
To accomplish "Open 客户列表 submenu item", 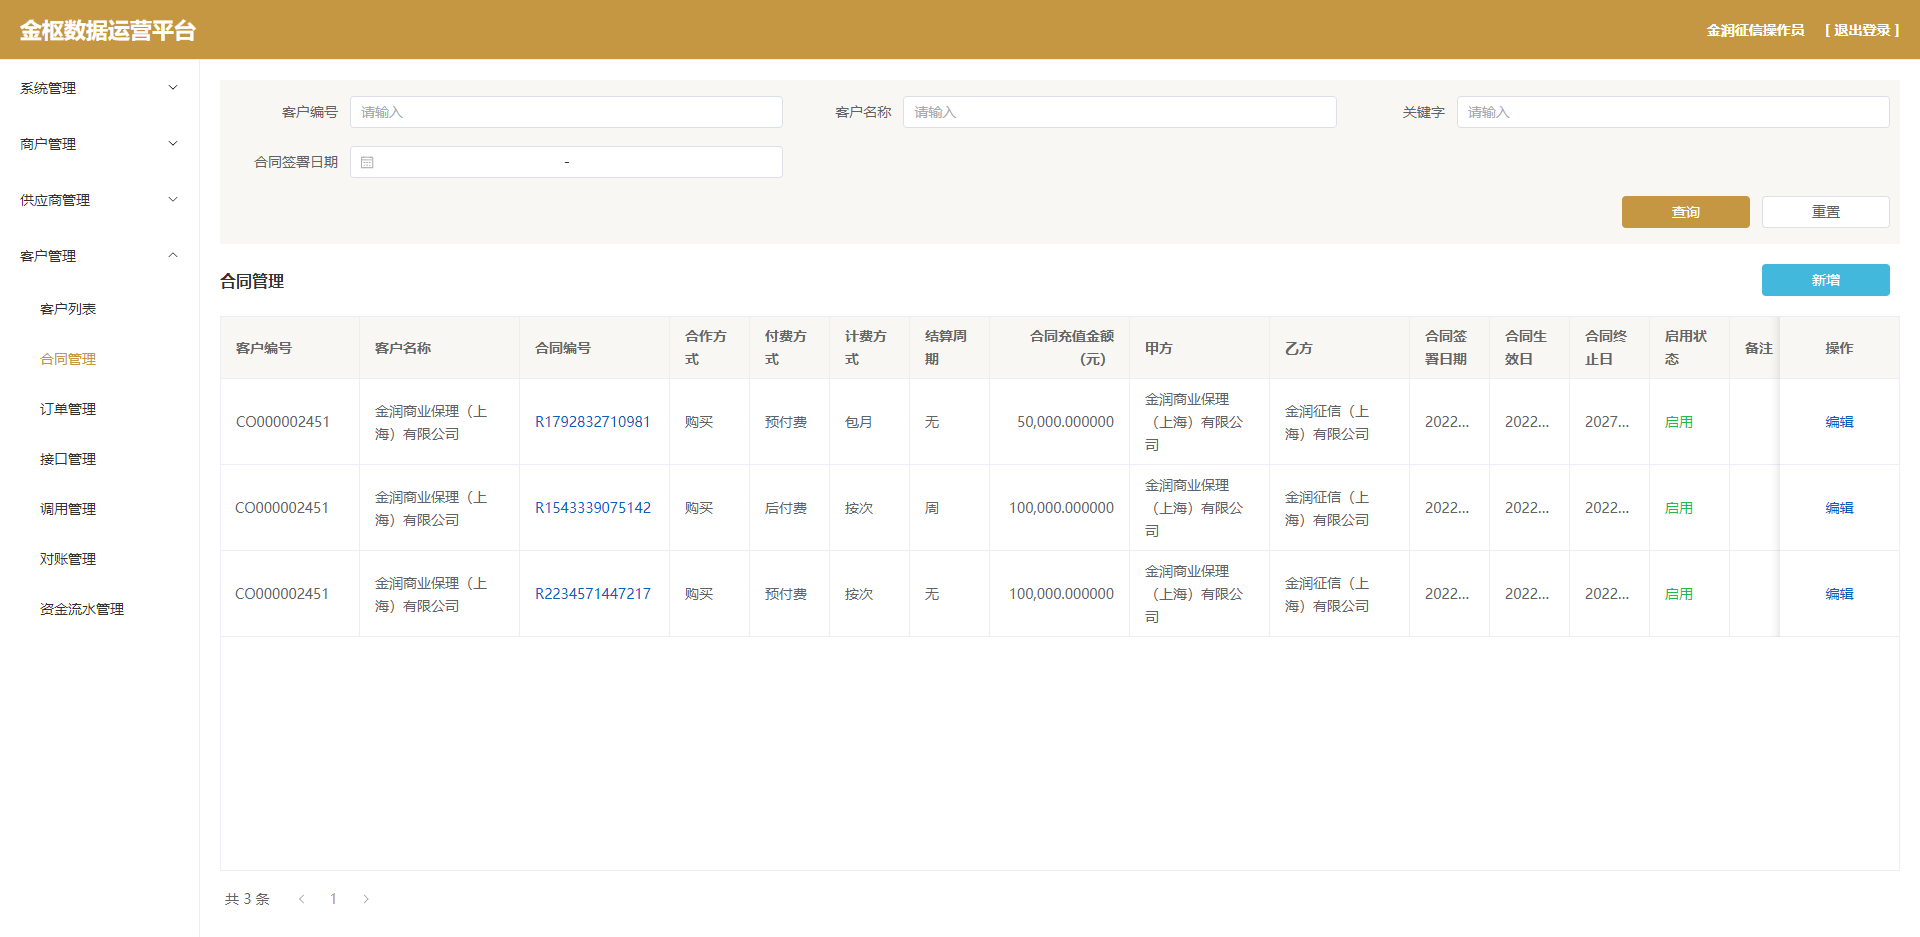I will (x=68, y=309).
